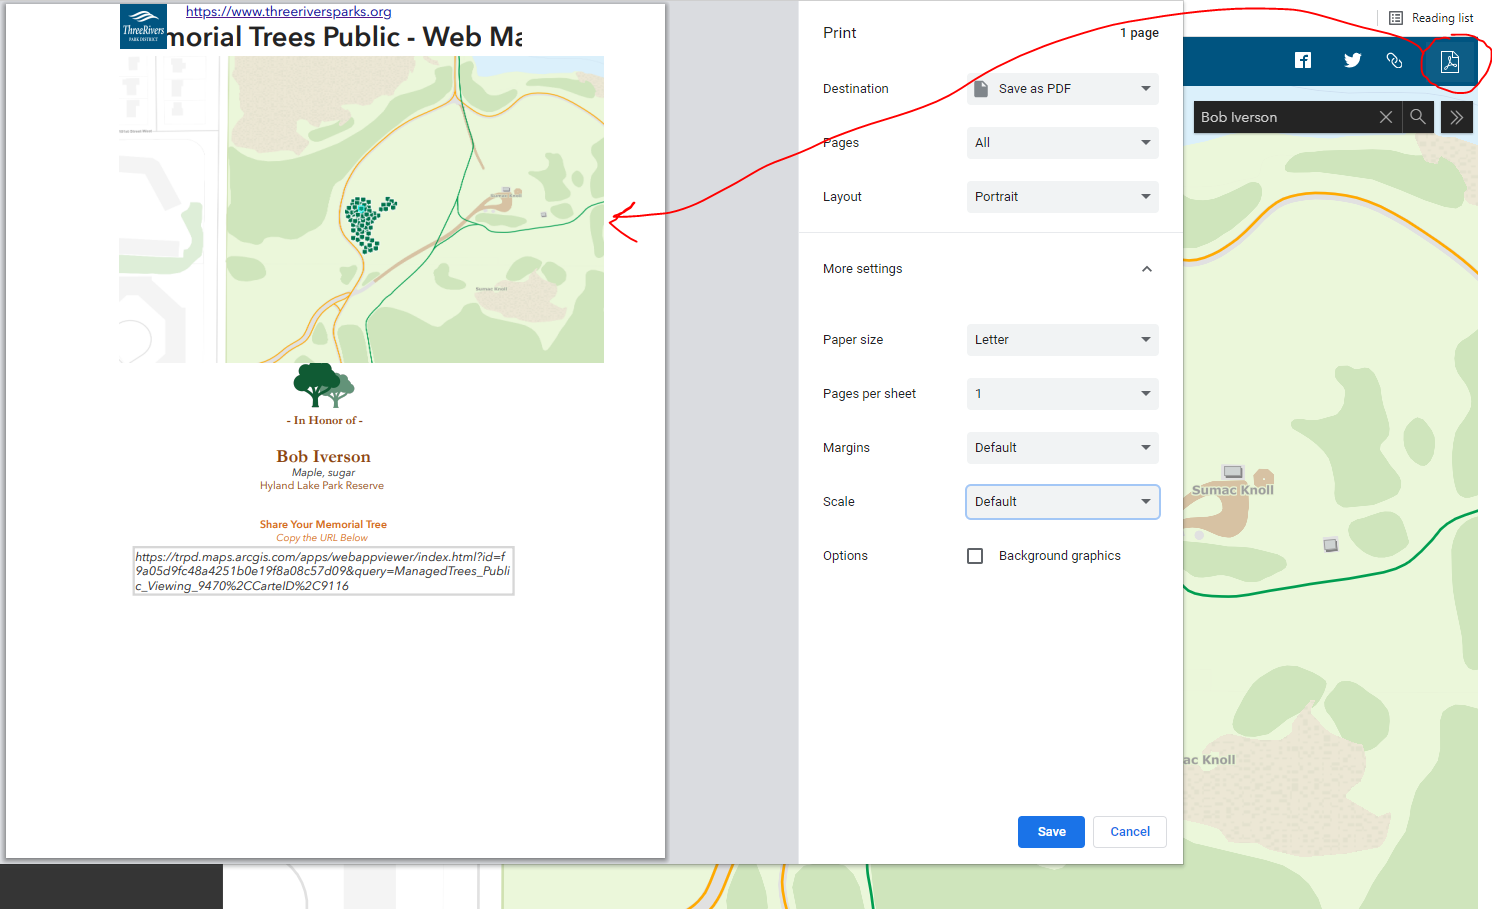Run the search with the magnifier icon

[x=1418, y=117]
